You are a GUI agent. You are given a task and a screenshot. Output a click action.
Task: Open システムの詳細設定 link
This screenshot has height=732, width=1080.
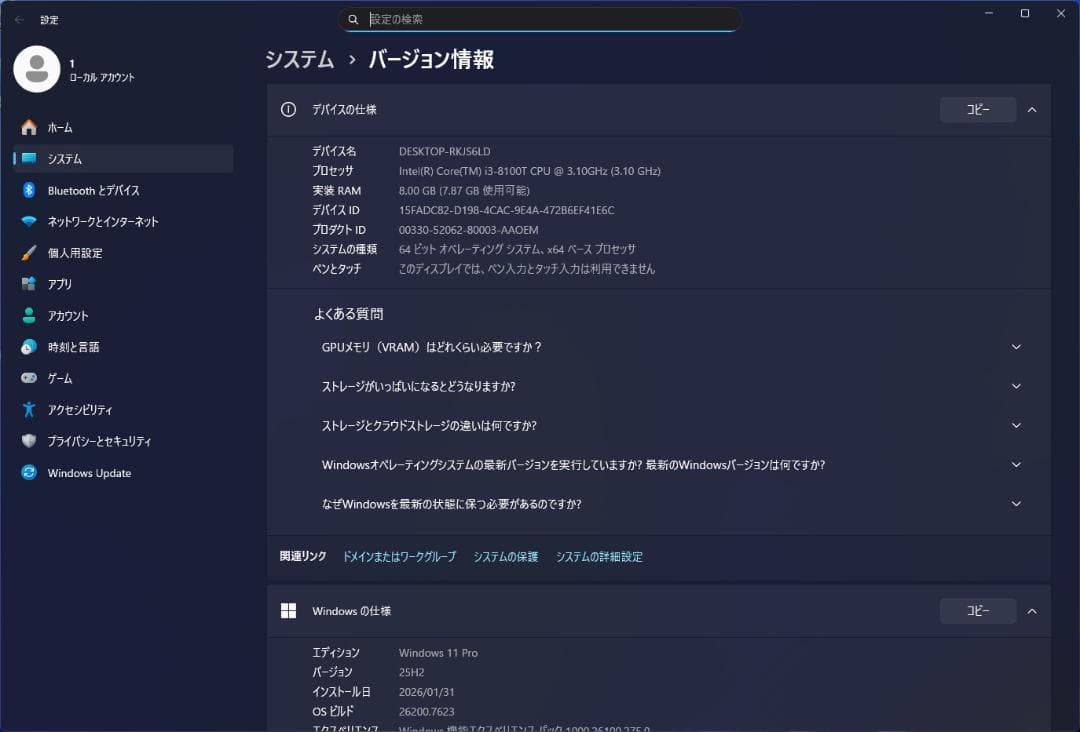click(599, 557)
